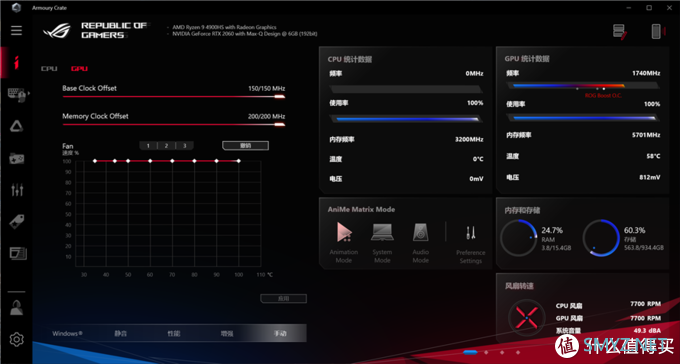Select Audio Mode in AniMe Matrix

(421, 243)
